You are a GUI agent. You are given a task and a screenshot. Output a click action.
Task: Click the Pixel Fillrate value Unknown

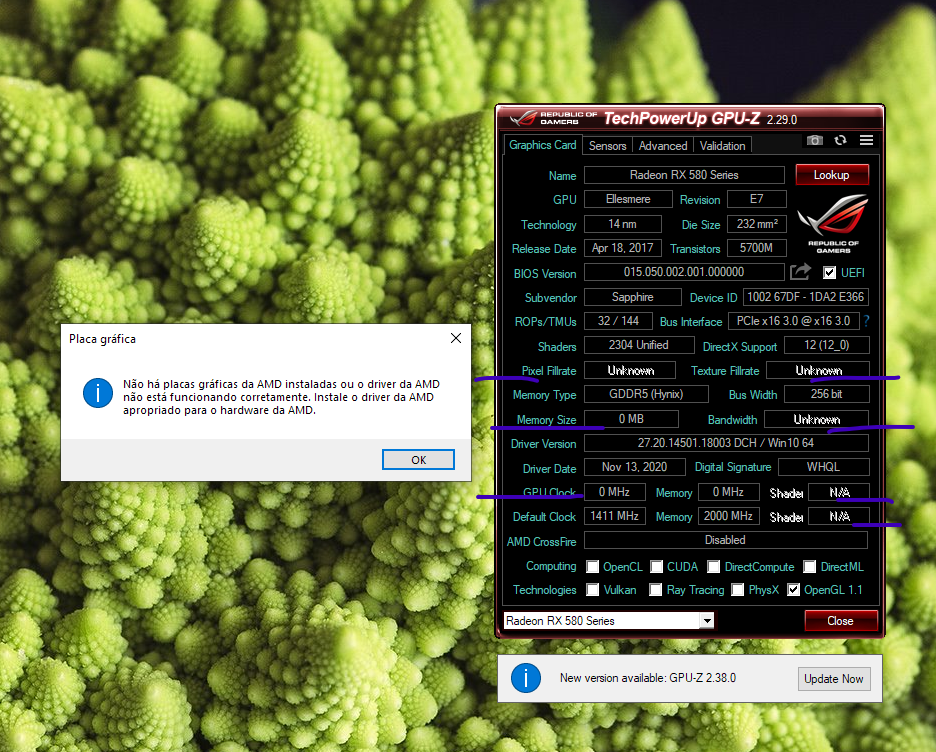[x=630, y=370]
